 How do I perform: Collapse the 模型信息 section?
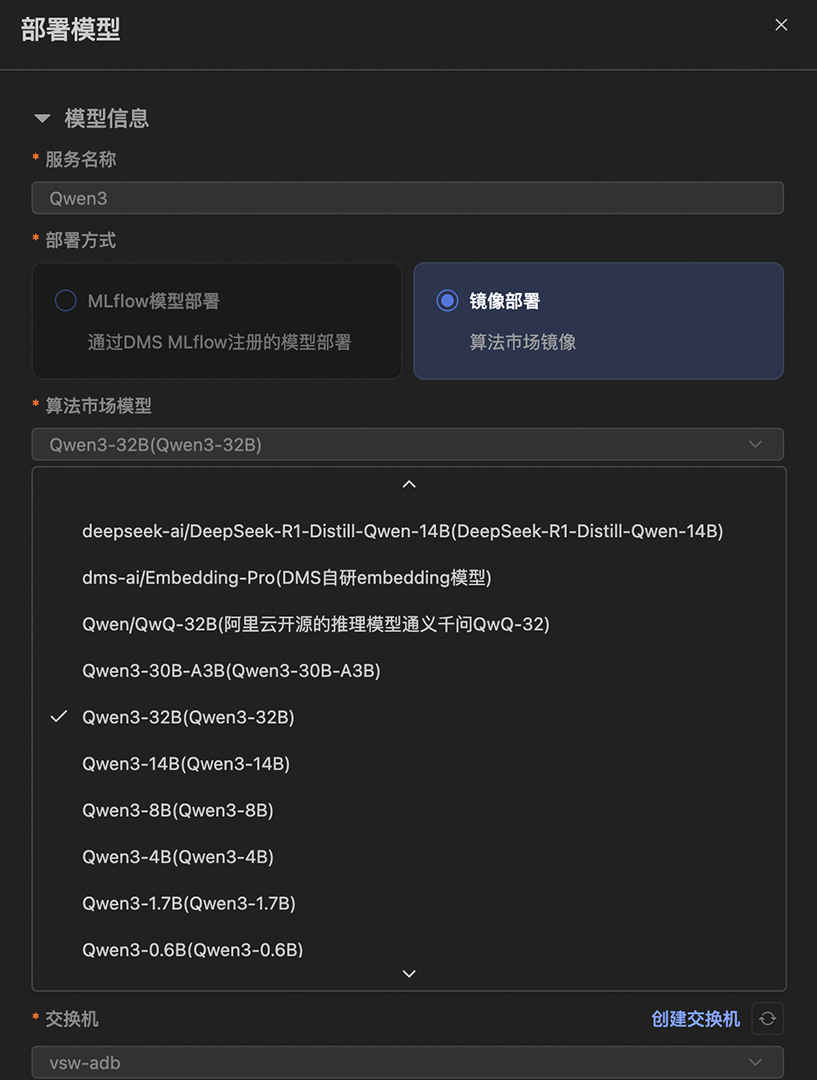tap(42, 119)
